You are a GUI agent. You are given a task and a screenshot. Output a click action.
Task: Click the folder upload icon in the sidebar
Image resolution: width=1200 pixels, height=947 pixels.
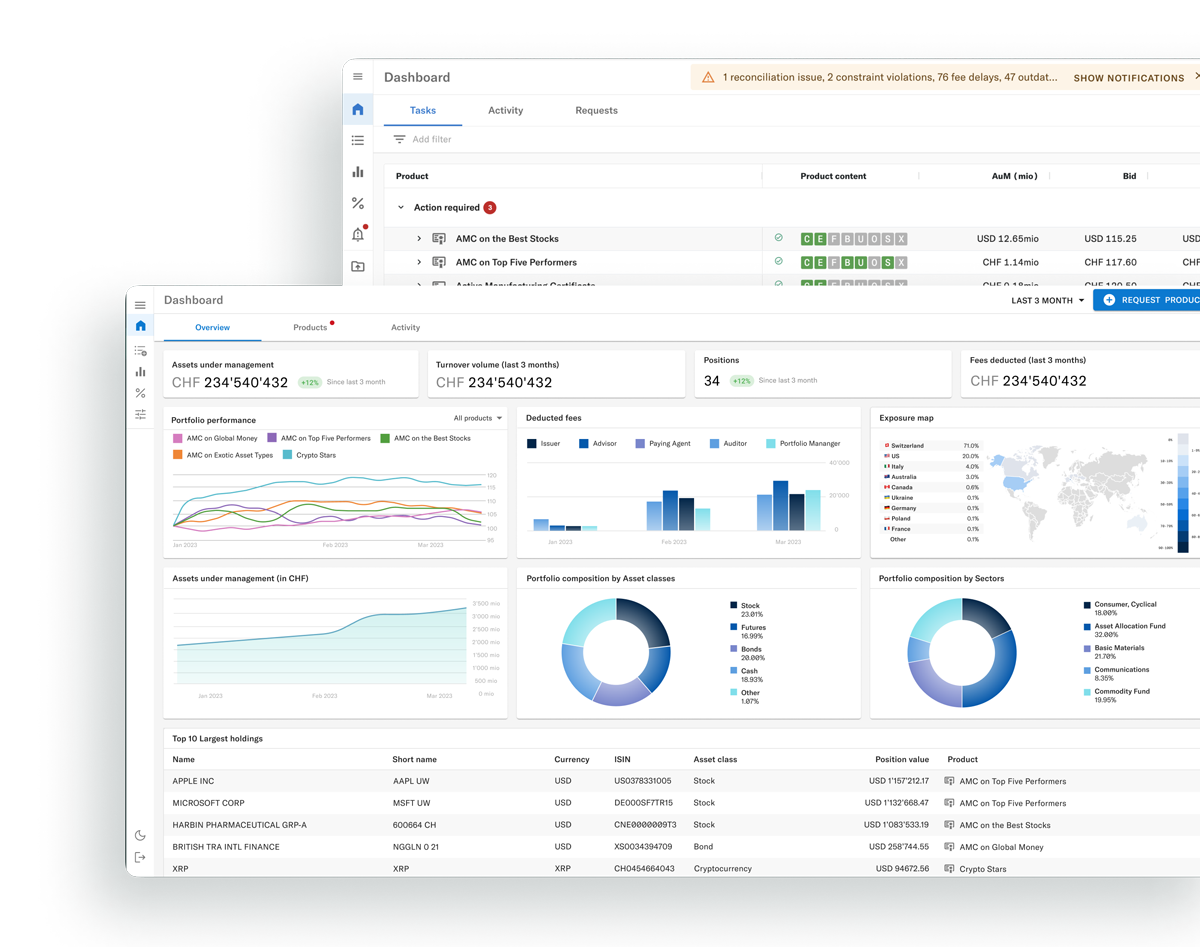pos(358,266)
